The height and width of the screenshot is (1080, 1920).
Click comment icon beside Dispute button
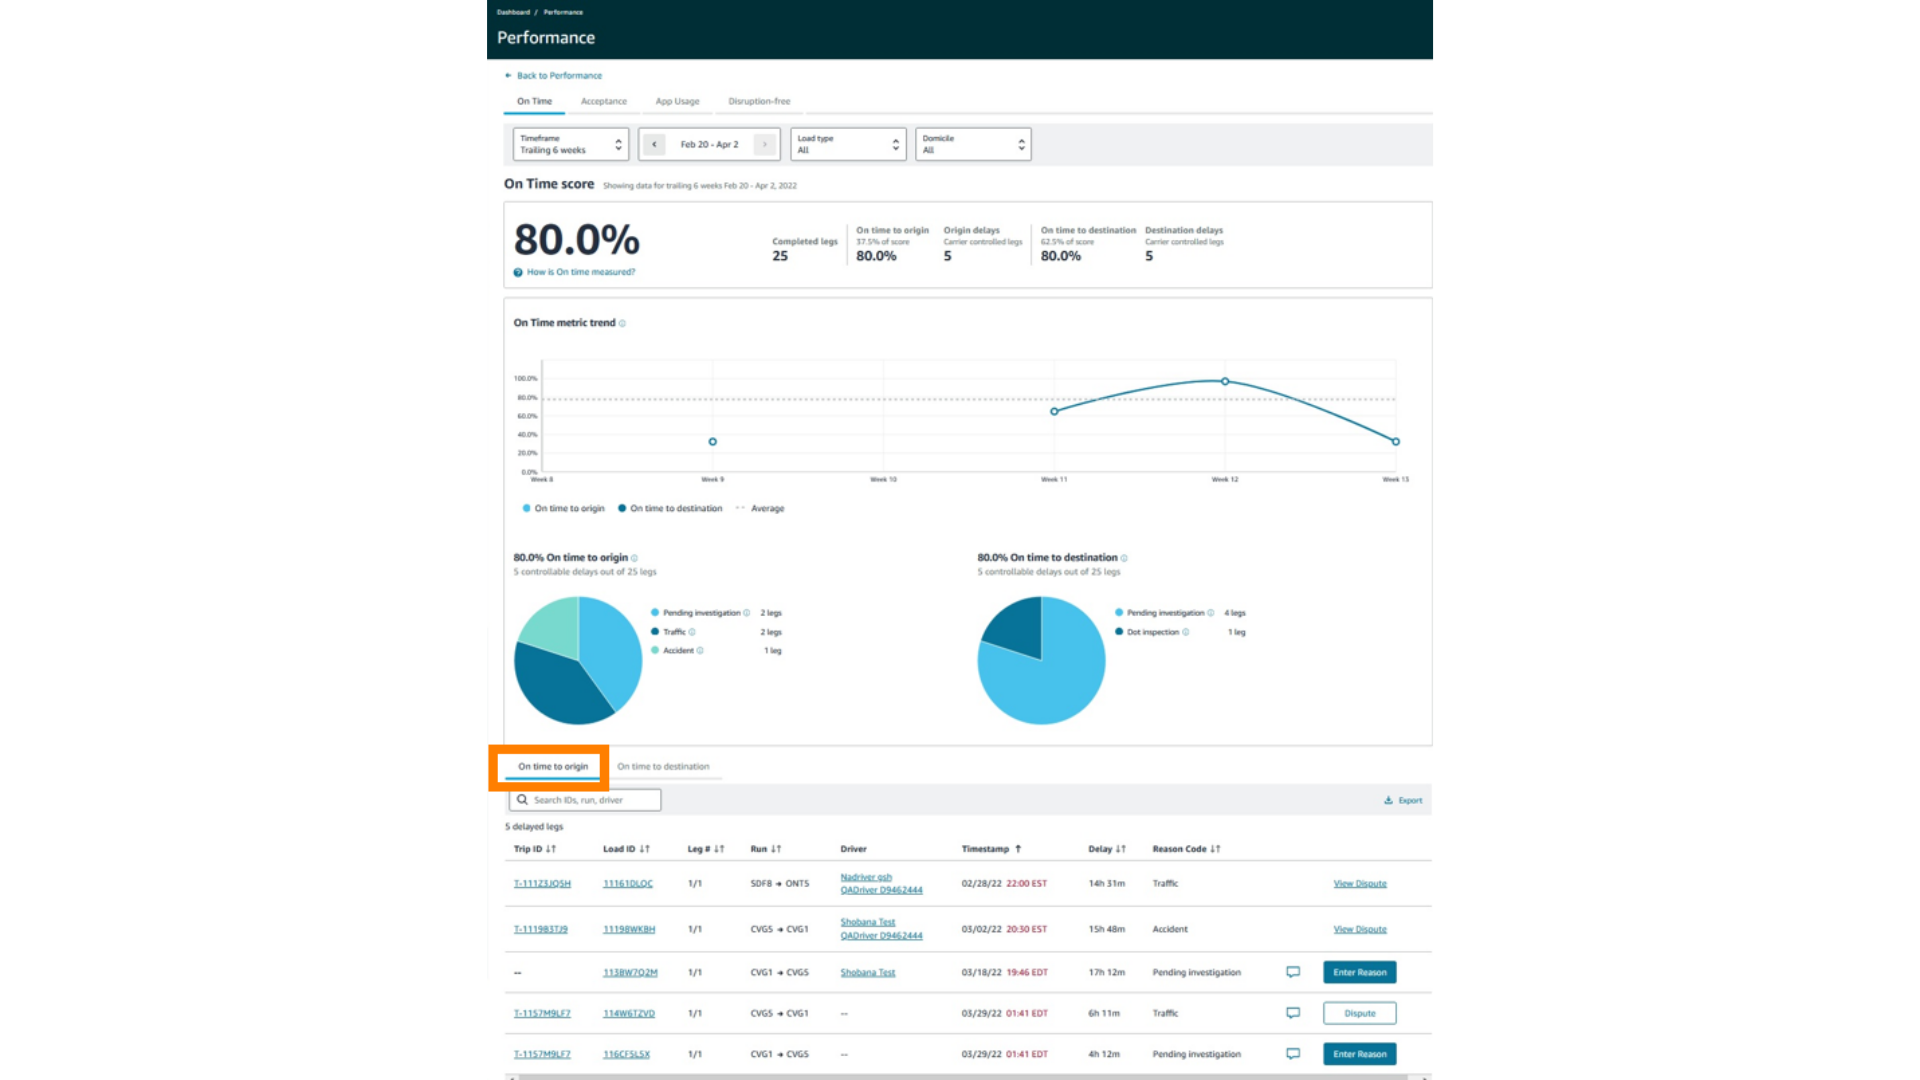(1293, 1013)
